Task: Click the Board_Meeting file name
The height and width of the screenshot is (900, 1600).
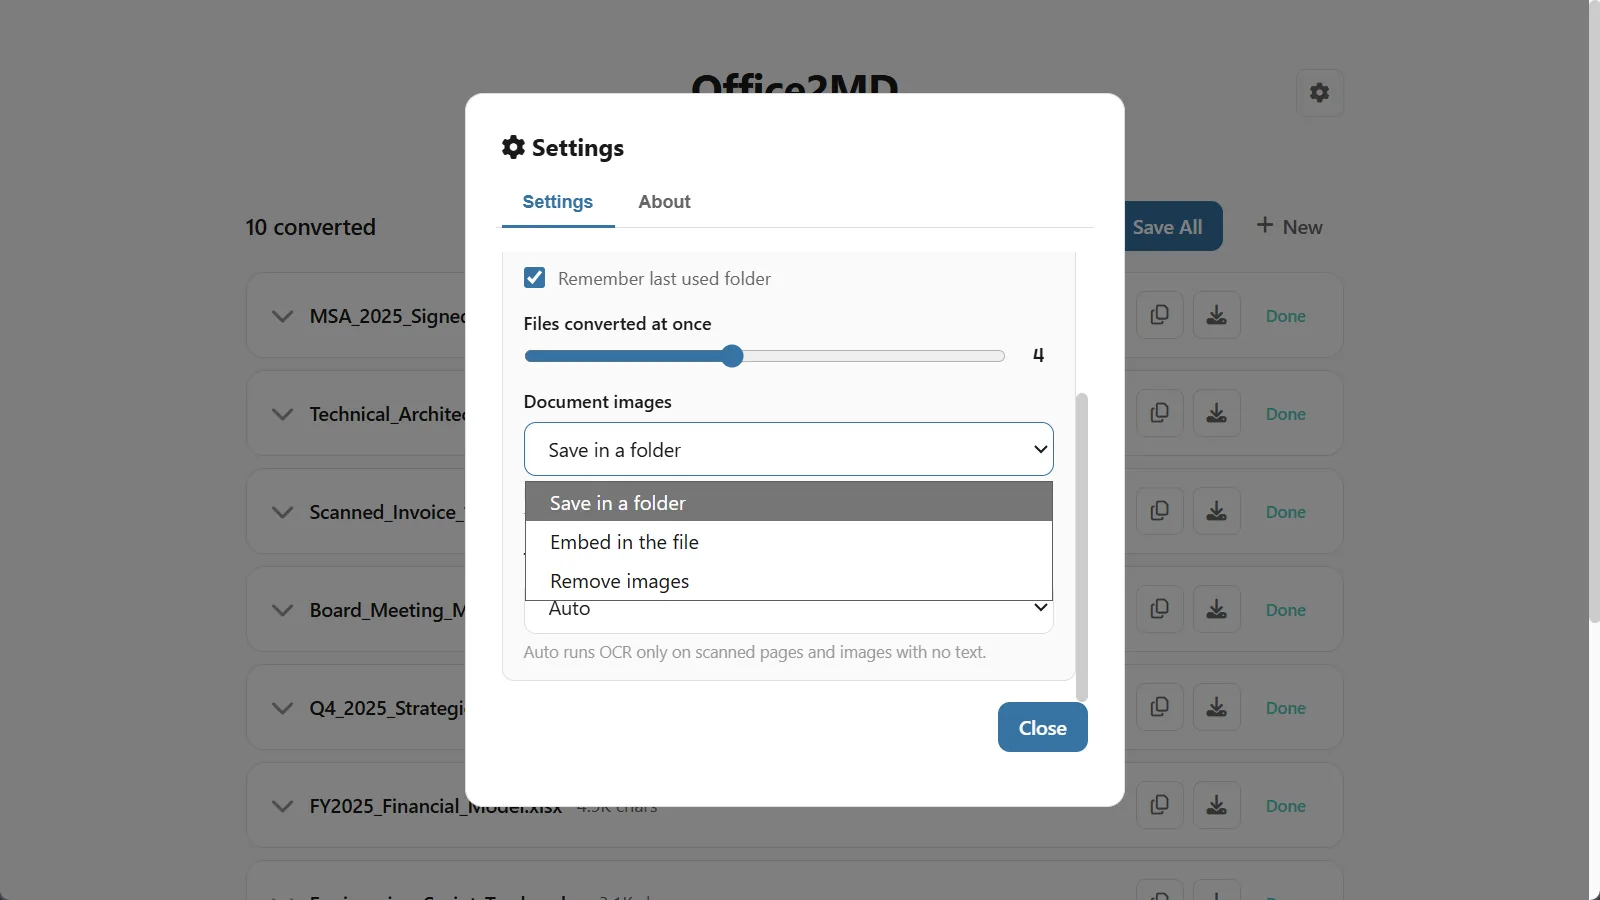Action: [x=388, y=610]
